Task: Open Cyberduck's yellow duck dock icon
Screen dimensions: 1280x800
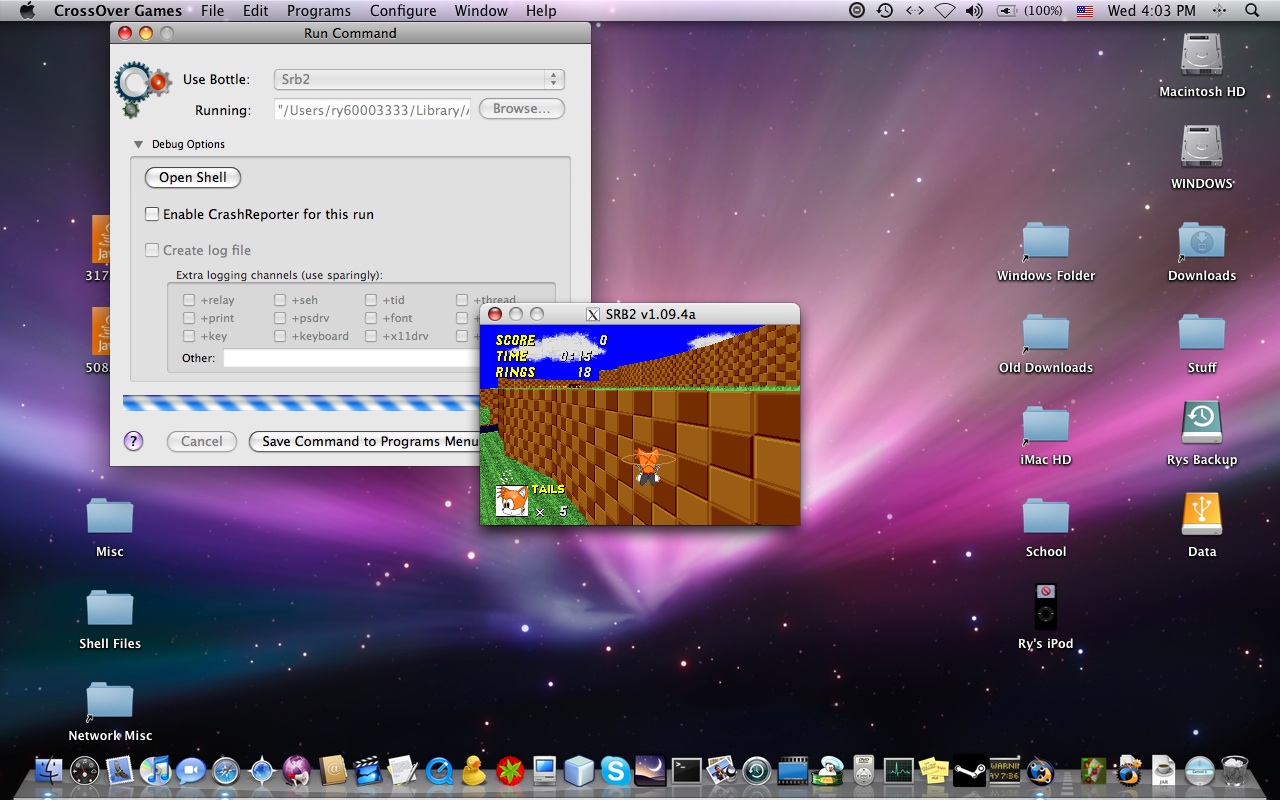Action: click(473, 770)
